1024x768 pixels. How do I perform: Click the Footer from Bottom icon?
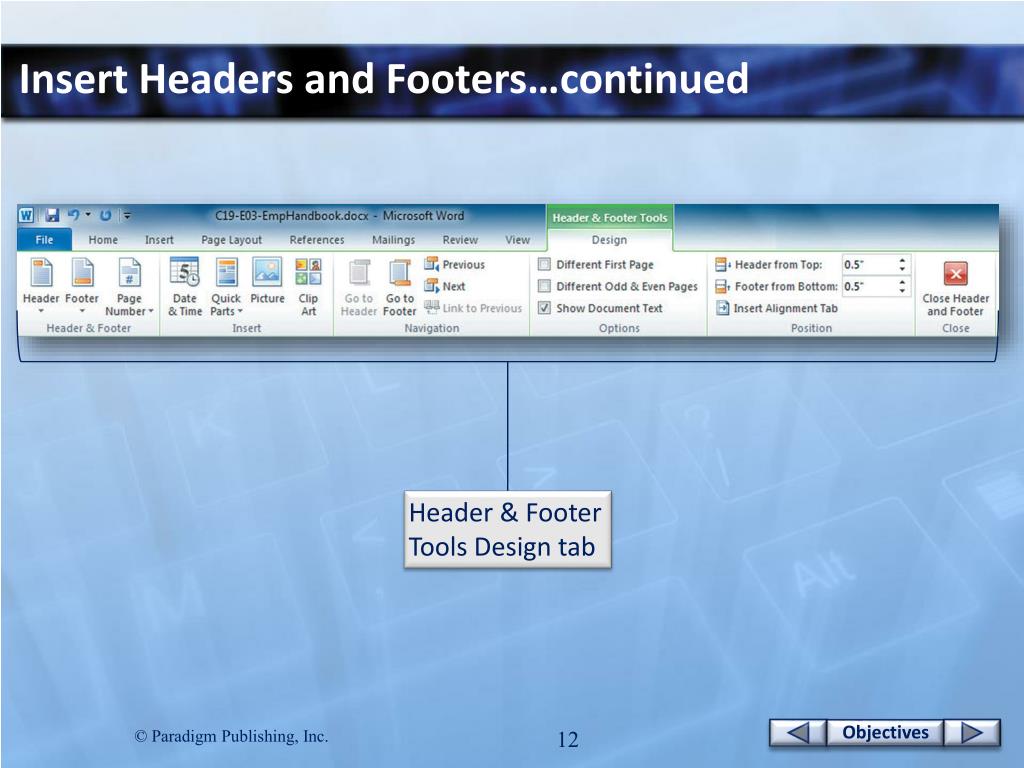(x=722, y=286)
